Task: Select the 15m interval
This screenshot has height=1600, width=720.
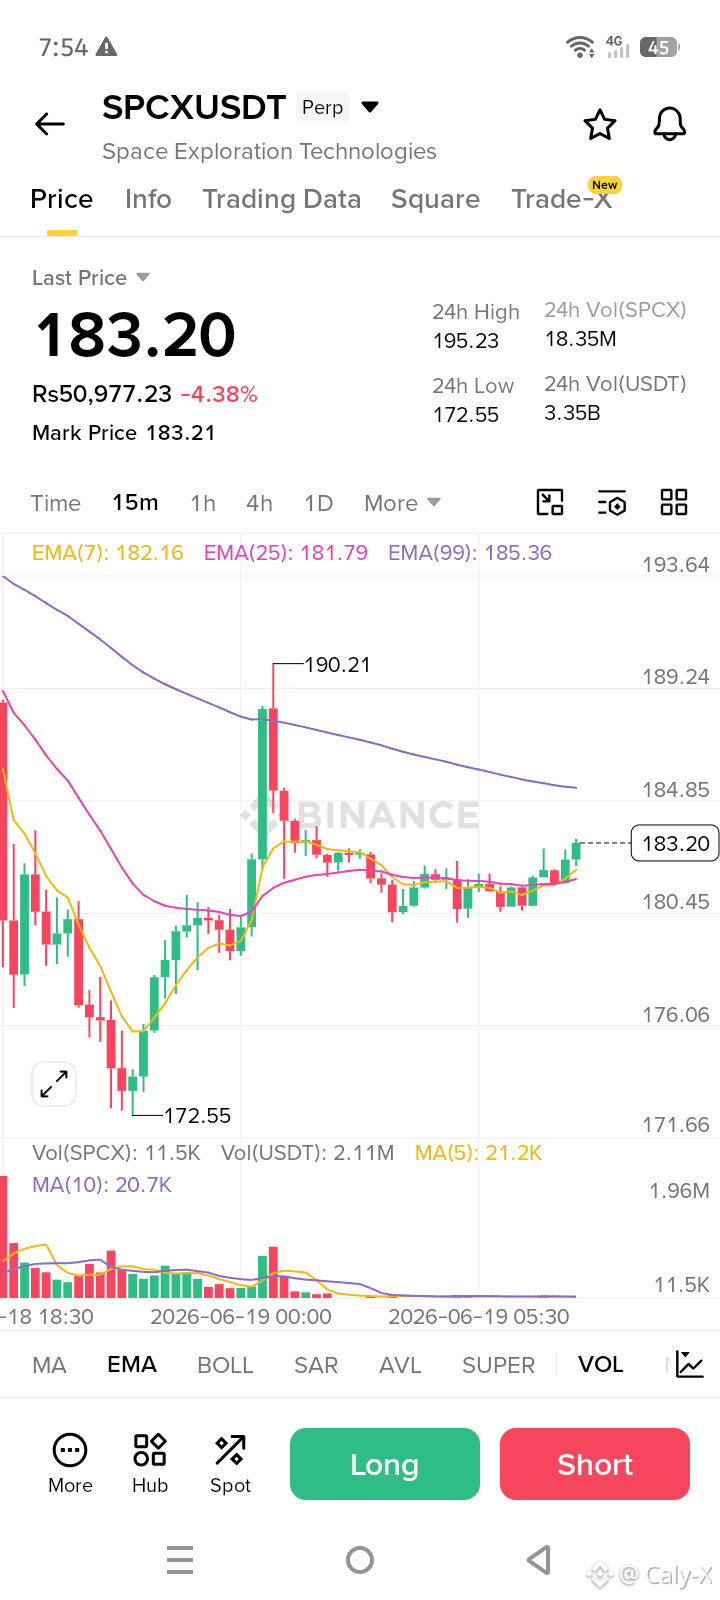Action: (x=135, y=502)
